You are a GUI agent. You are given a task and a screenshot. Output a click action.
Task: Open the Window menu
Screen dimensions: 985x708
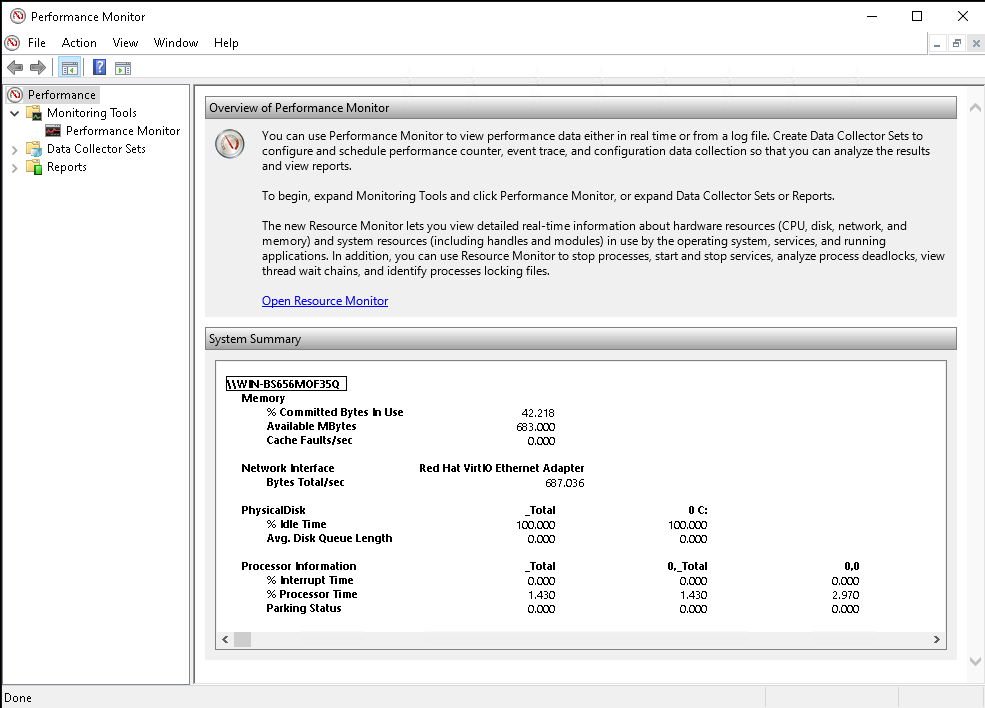point(176,43)
